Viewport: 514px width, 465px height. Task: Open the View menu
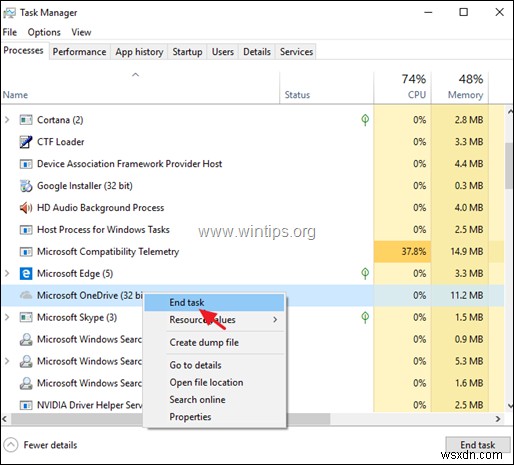point(81,32)
